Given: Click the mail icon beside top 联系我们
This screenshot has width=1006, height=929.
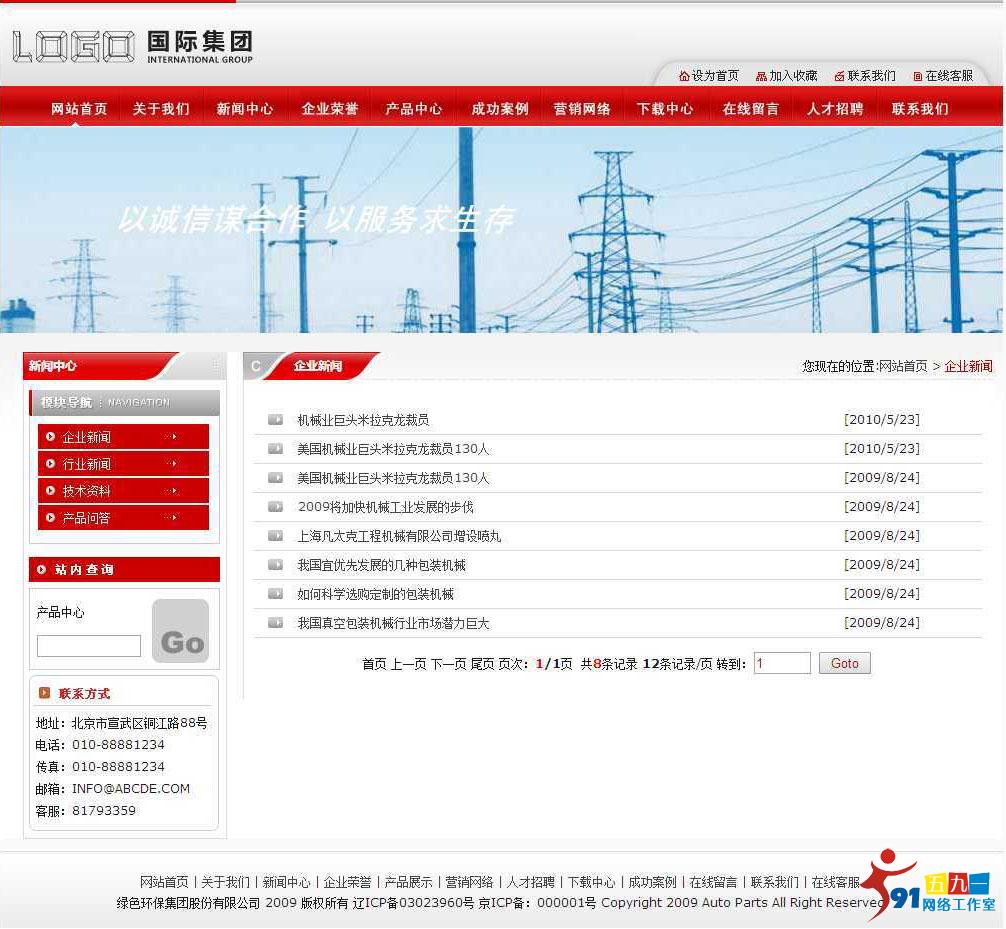Looking at the screenshot, I should pos(839,76).
